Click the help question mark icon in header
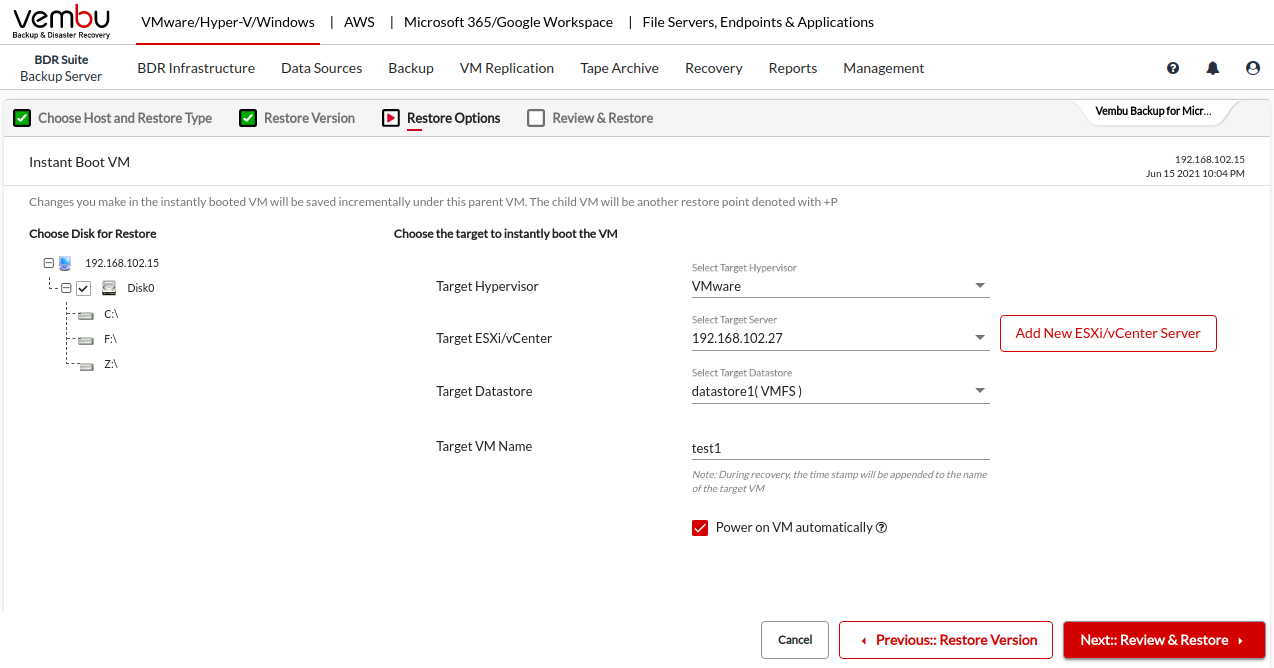This screenshot has width=1274, height=668. [1173, 68]
